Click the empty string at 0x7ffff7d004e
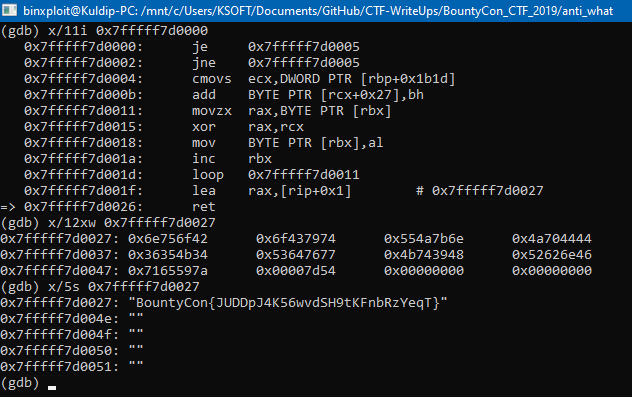The width and height of the screenshot is (632, 397). click(x=136, y=319)
